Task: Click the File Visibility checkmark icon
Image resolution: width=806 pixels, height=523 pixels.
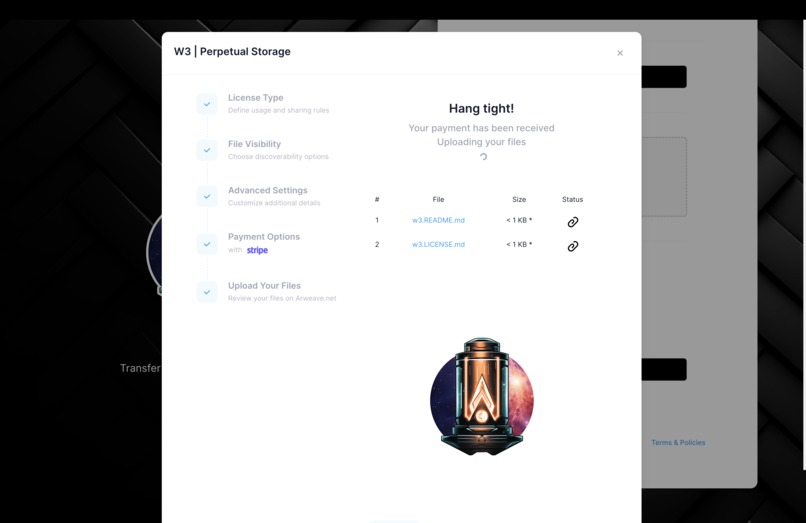Action: [207, 150]
